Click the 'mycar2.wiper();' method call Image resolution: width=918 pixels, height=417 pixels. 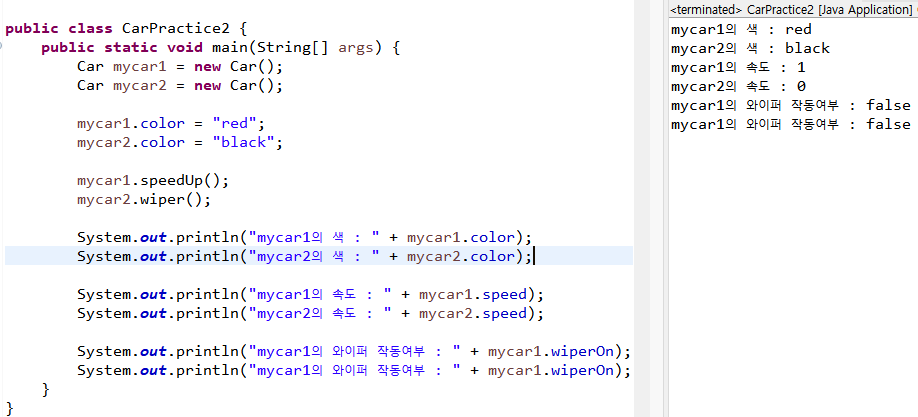coord(143,199)
